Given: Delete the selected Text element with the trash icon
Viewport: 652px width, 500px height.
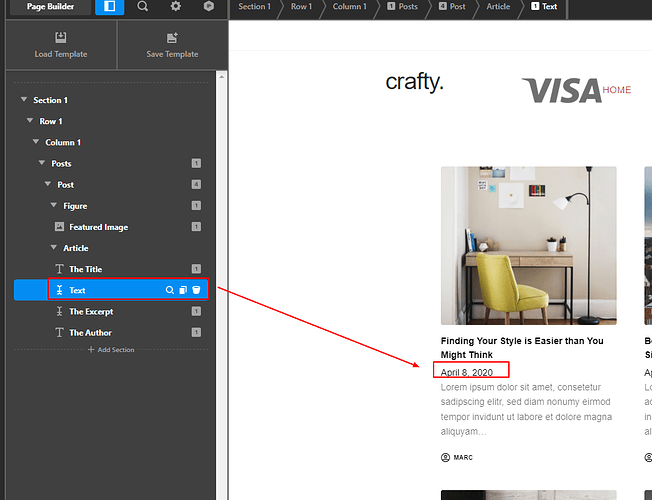Looking at the screenshot, I should tap(196, 290).
